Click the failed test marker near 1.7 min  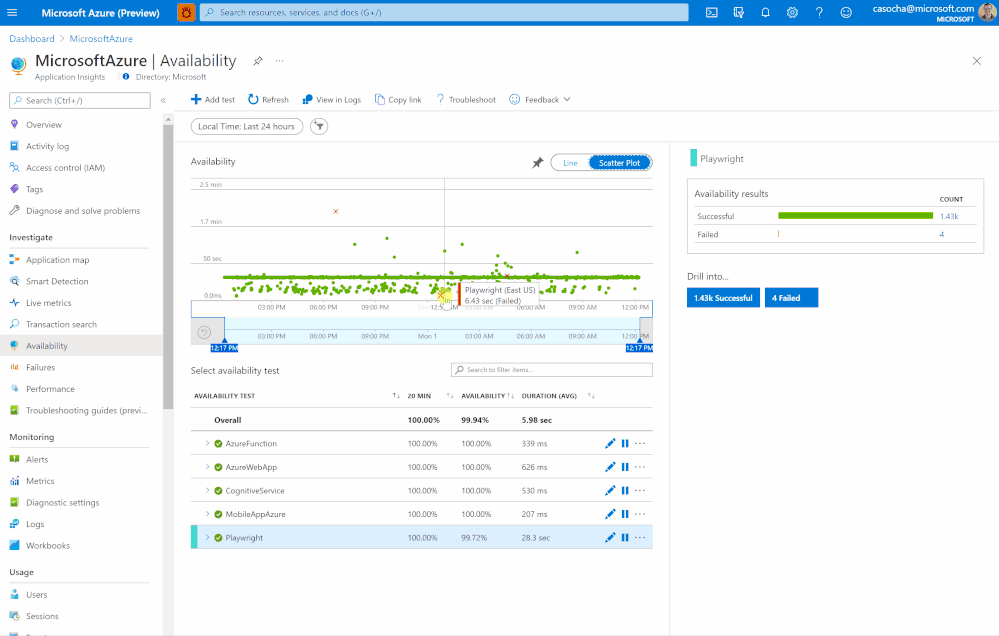pos(336,212)
